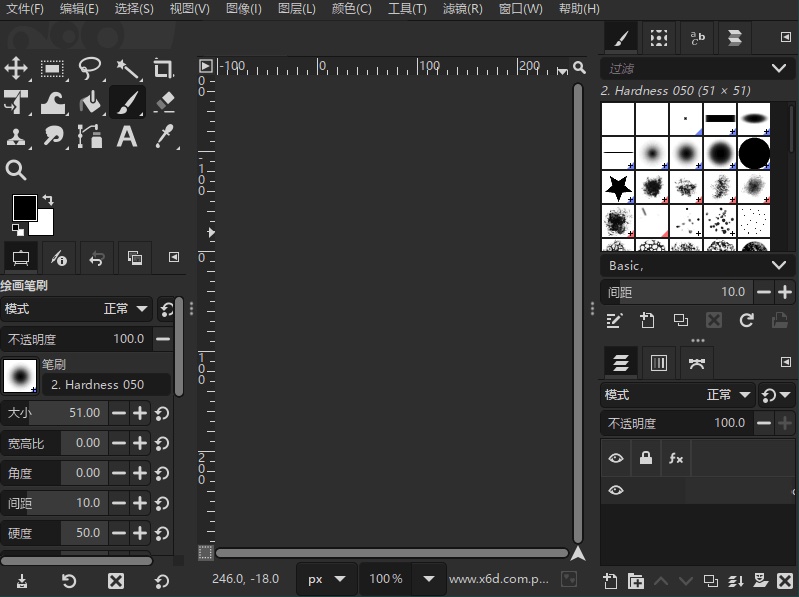The image size is (799, 597).
Task: Increase 大小 brush size with plus button
Action: pyautogui.click(x=140, y=413)
